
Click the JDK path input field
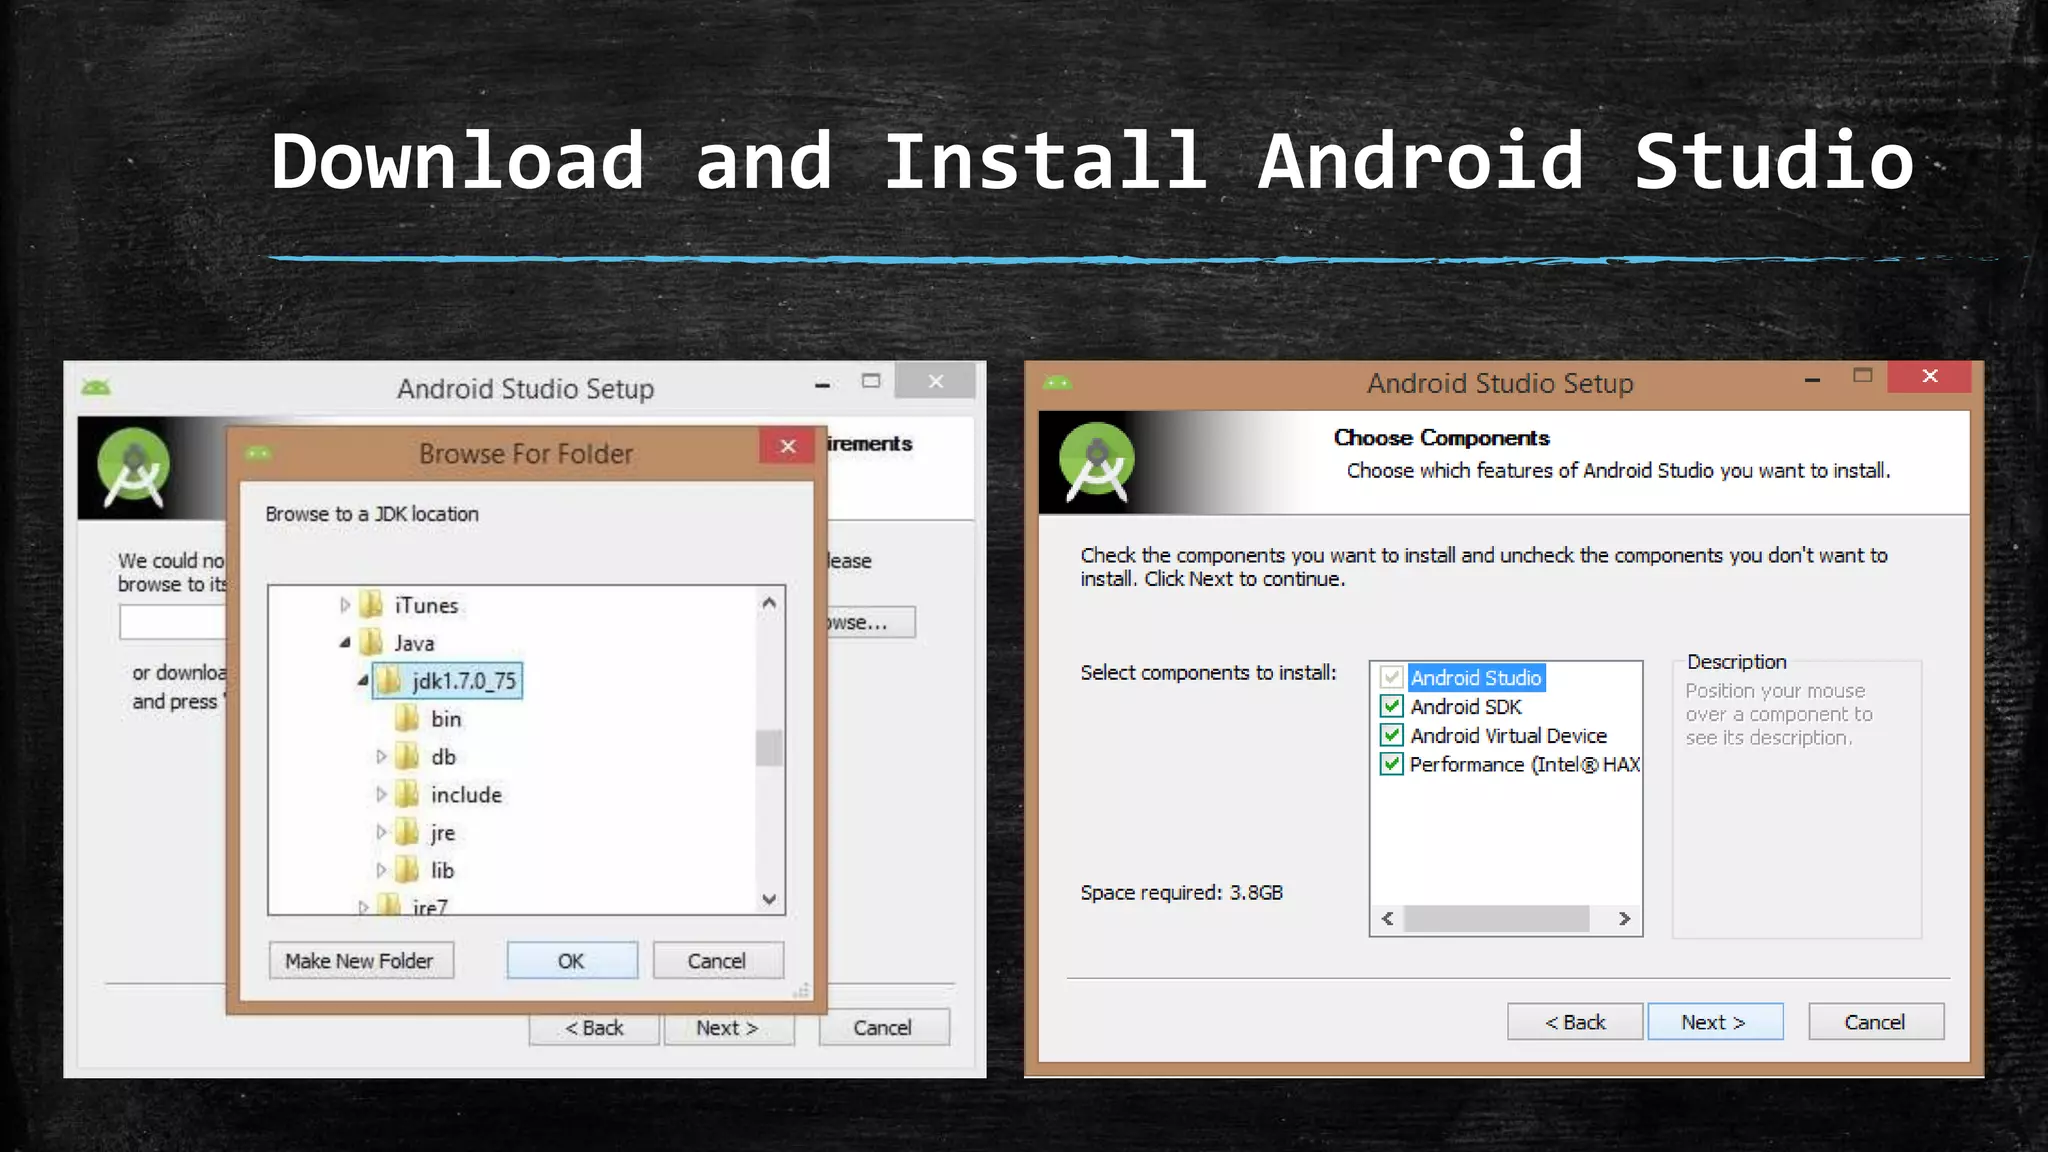(x=173, y=622)
